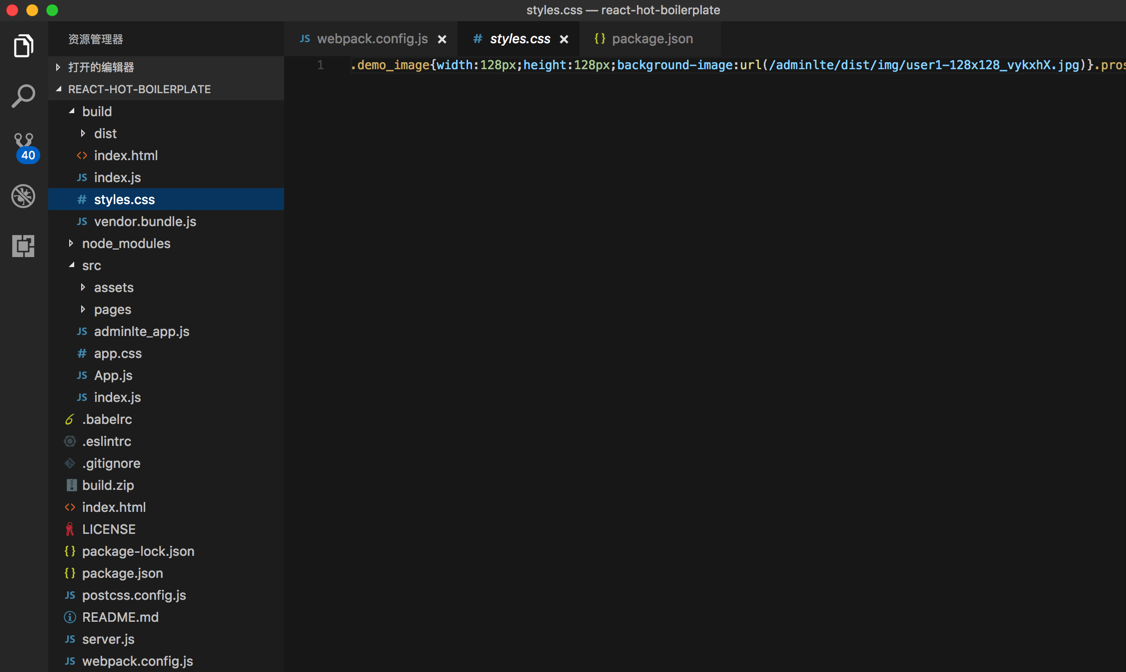Click the green zoom window button

pos(52,10)
